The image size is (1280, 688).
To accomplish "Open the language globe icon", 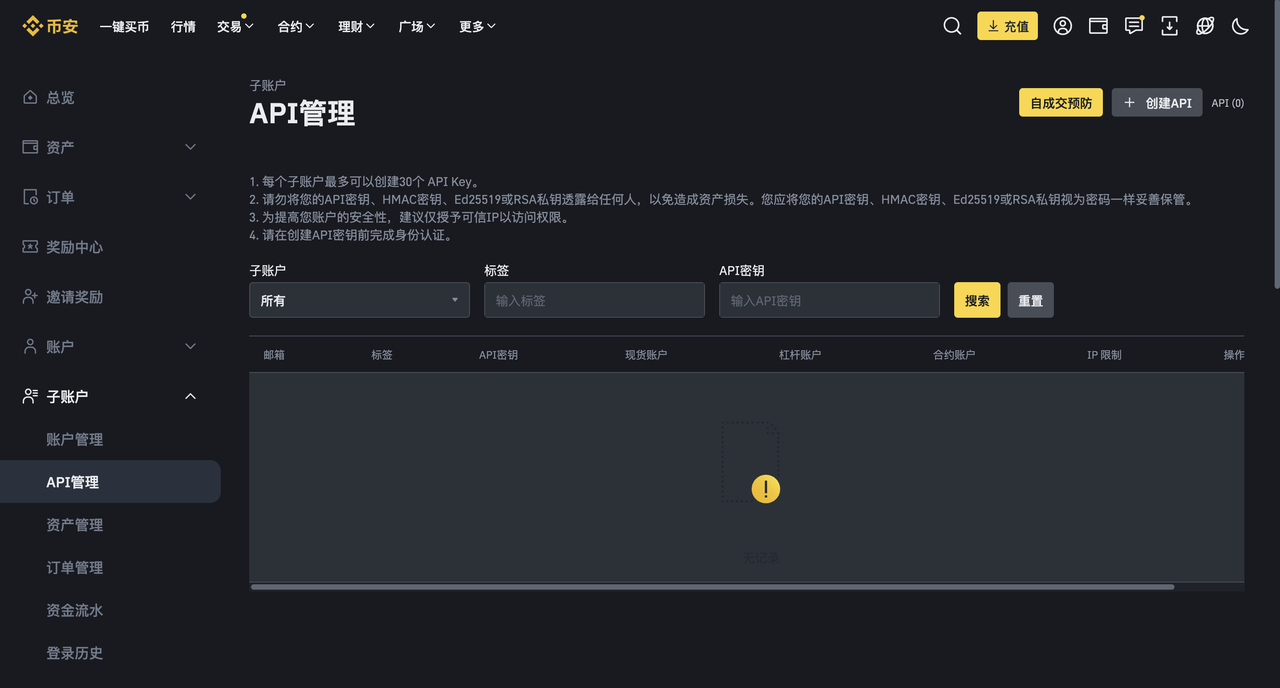I will coord(1205,26).
